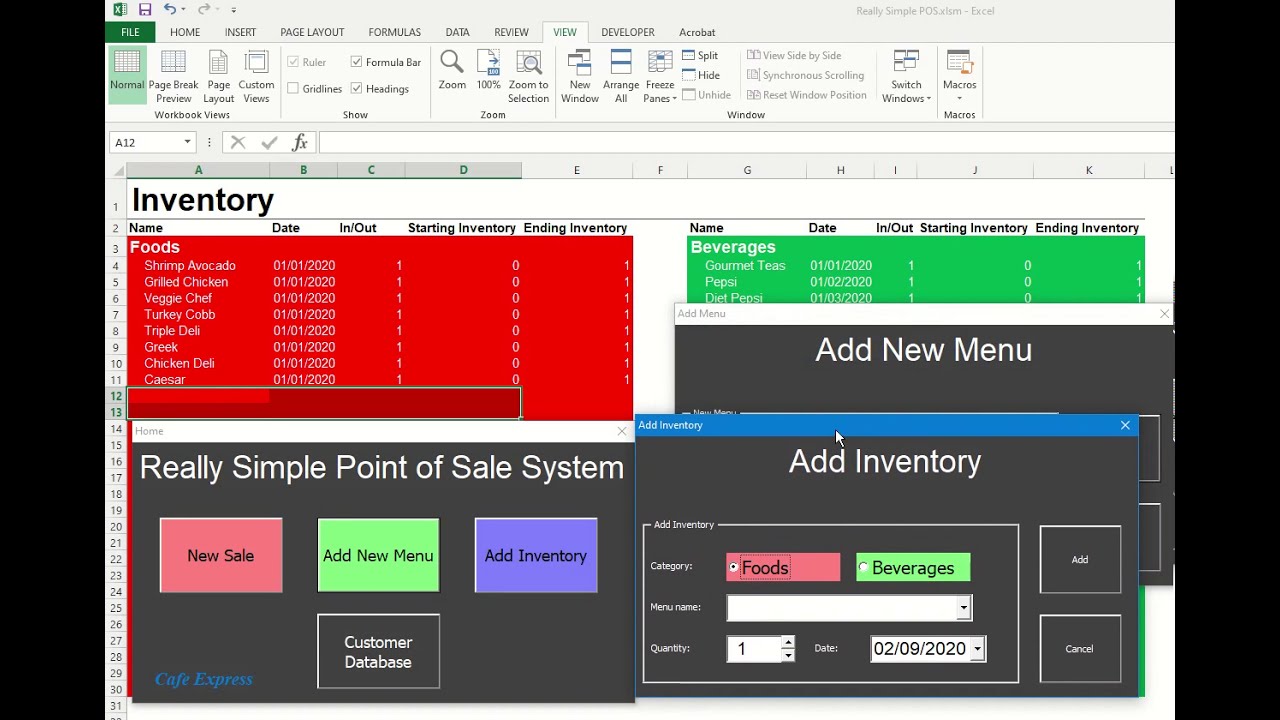Open a New Window
This screenshot has height=720, width=1280.
click(x=580, y=76)
